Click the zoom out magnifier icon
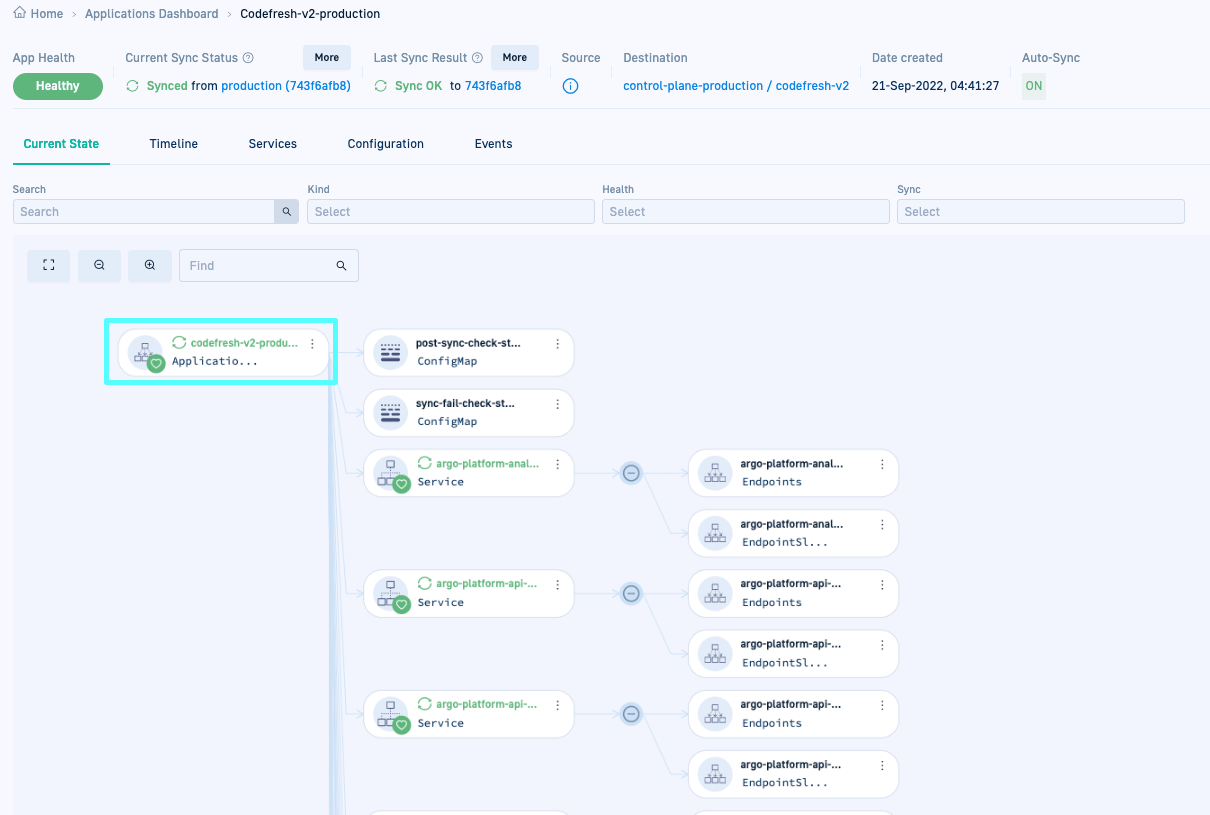Image resolution: width=1210 pixels, height=815 pixels. point(99,265)
